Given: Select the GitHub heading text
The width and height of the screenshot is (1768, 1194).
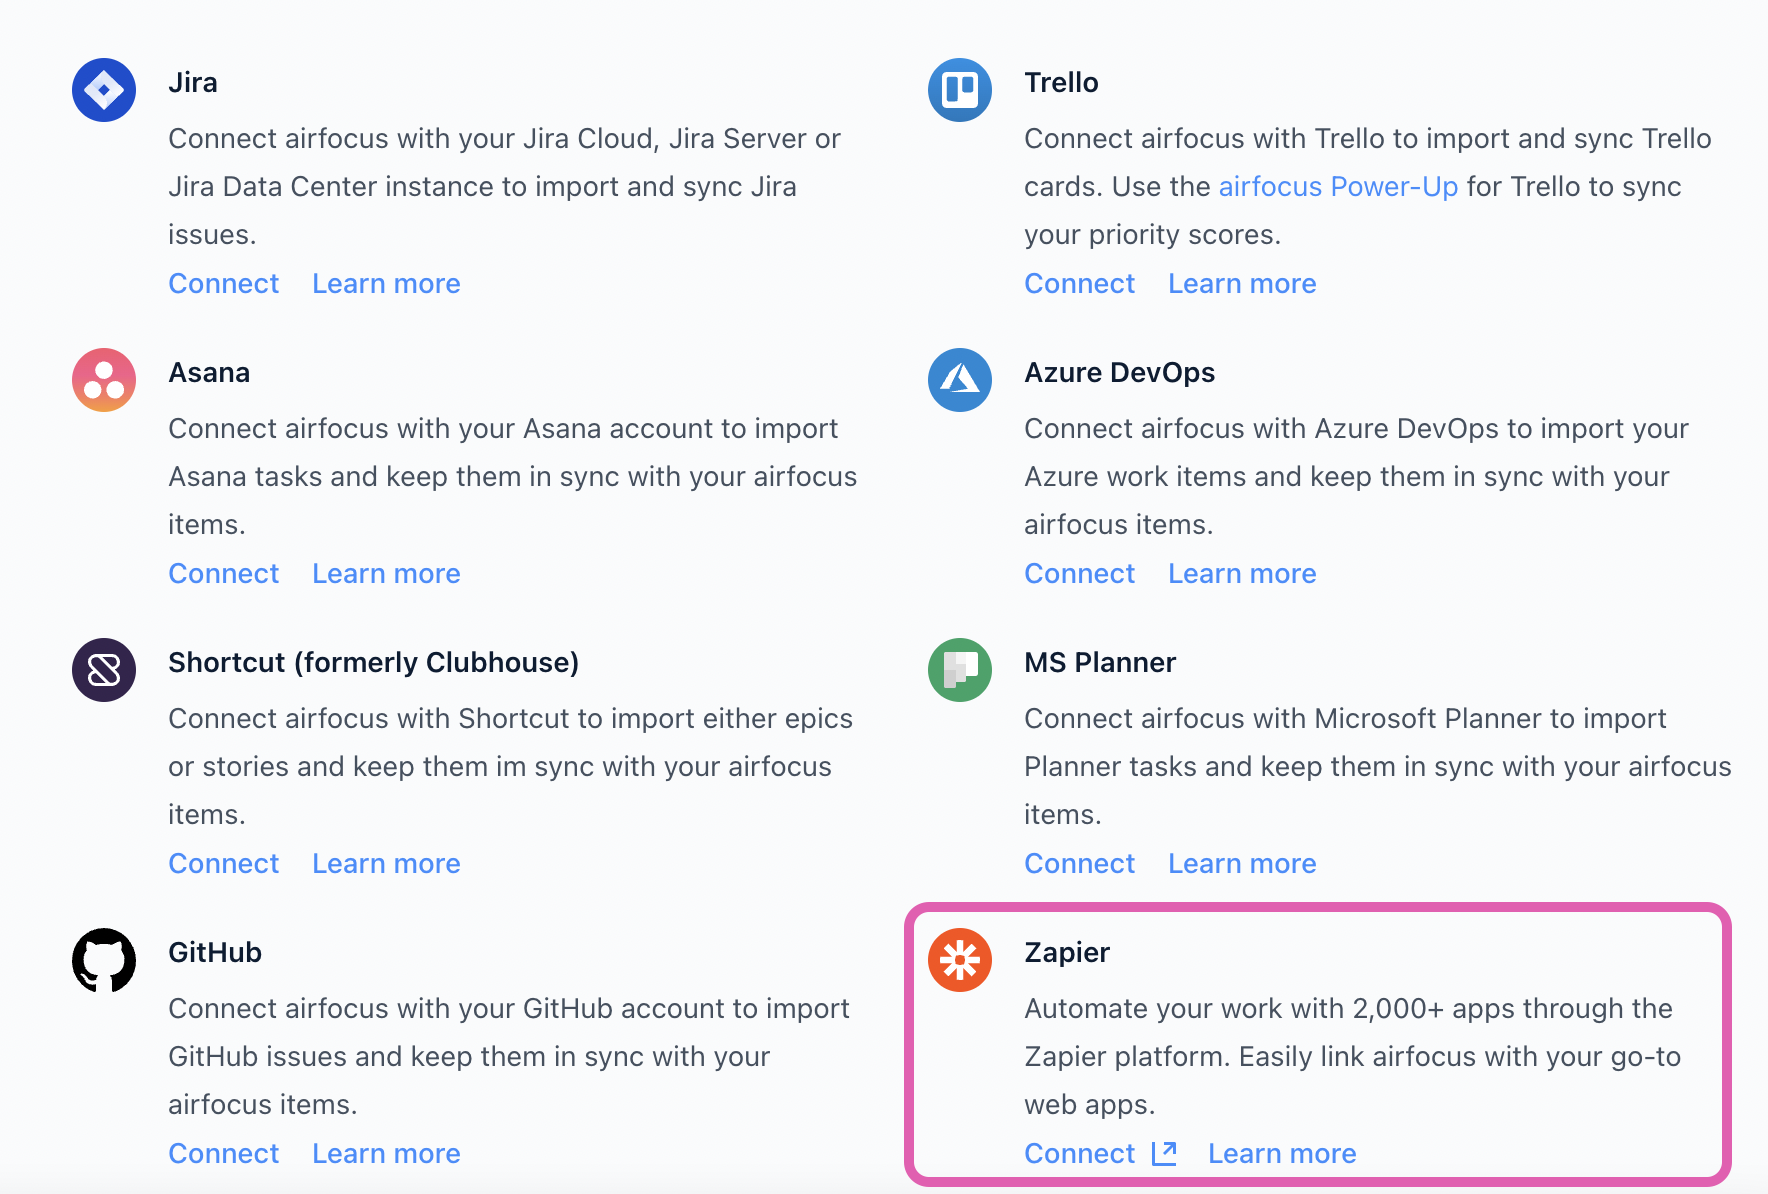Looking at the screenshot, I should [215, 953].
